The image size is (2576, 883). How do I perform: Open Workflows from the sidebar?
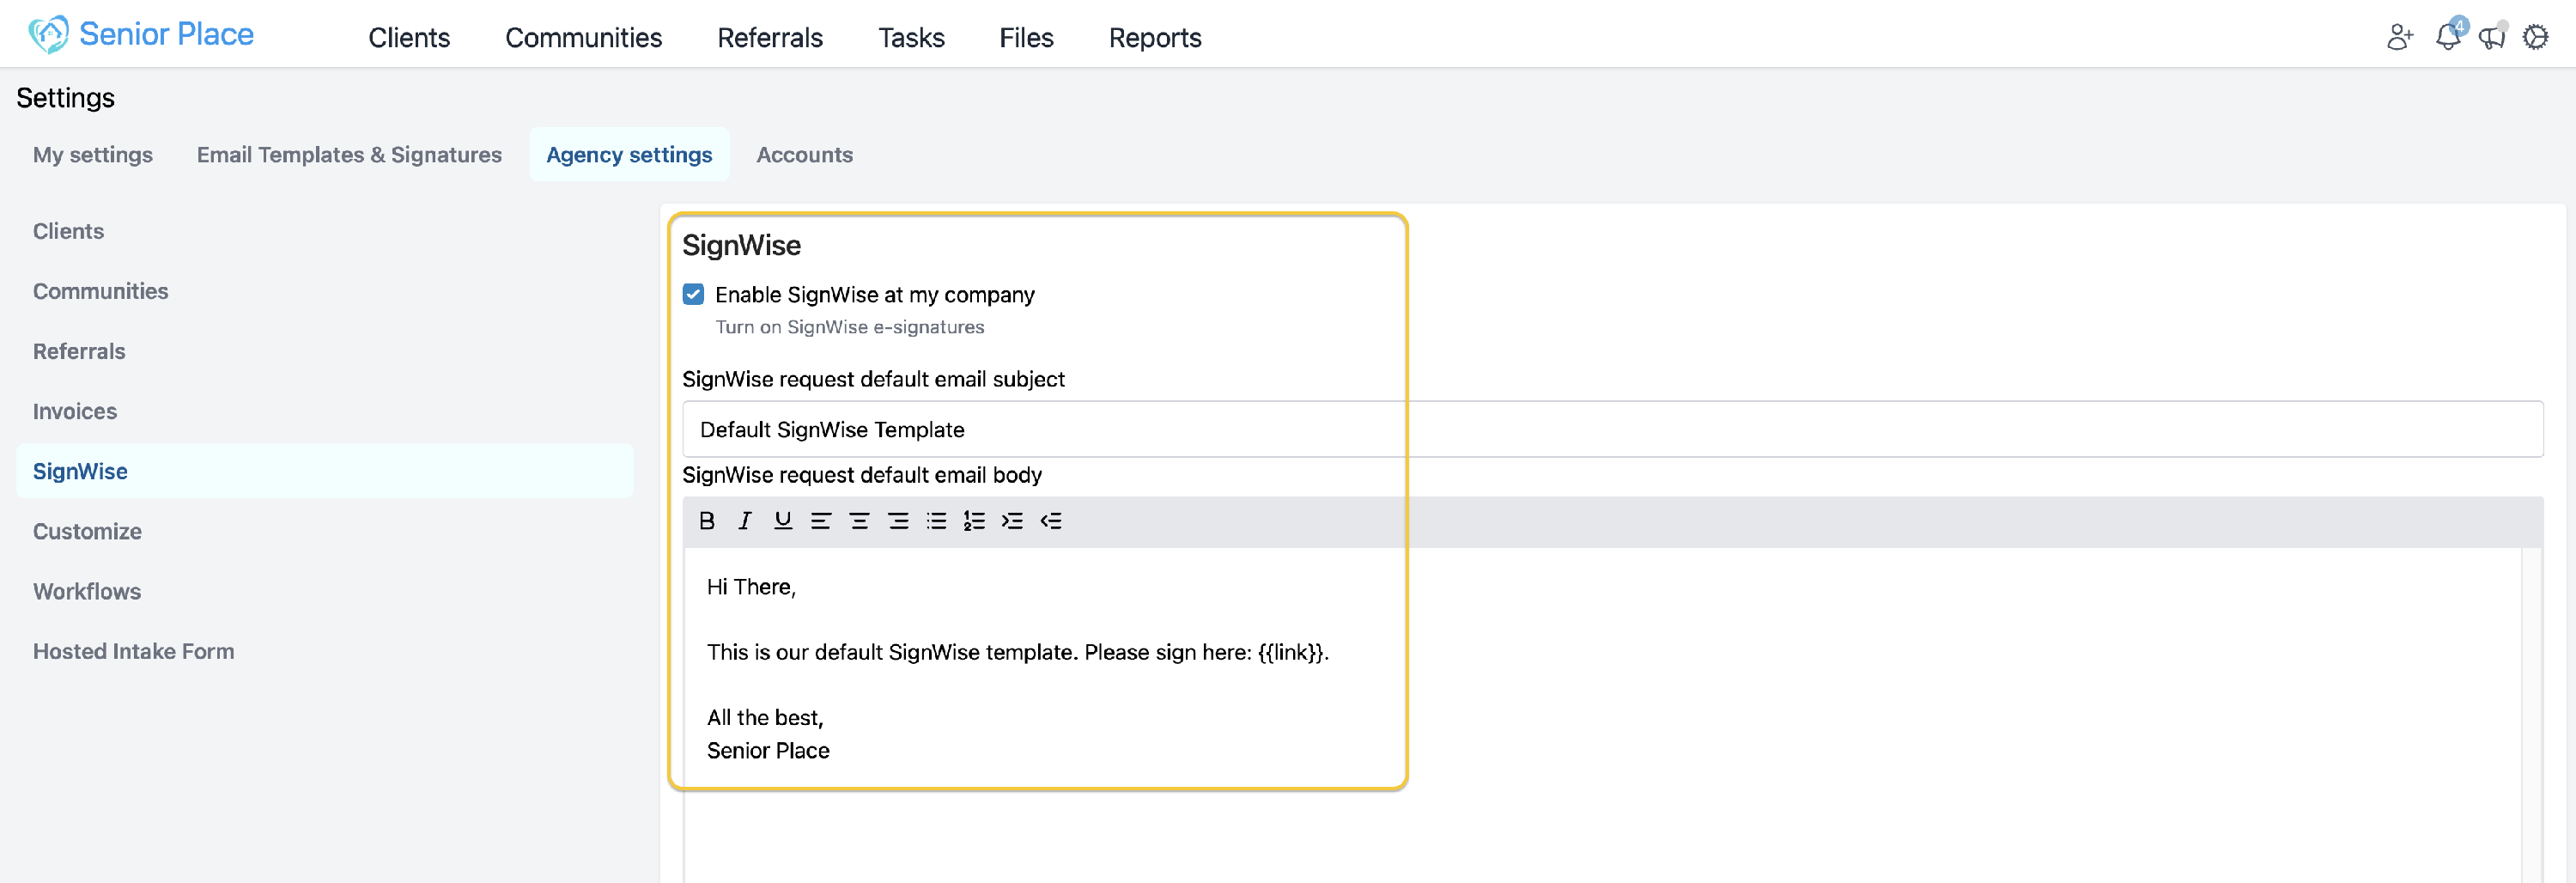click(x=87, y=591)
